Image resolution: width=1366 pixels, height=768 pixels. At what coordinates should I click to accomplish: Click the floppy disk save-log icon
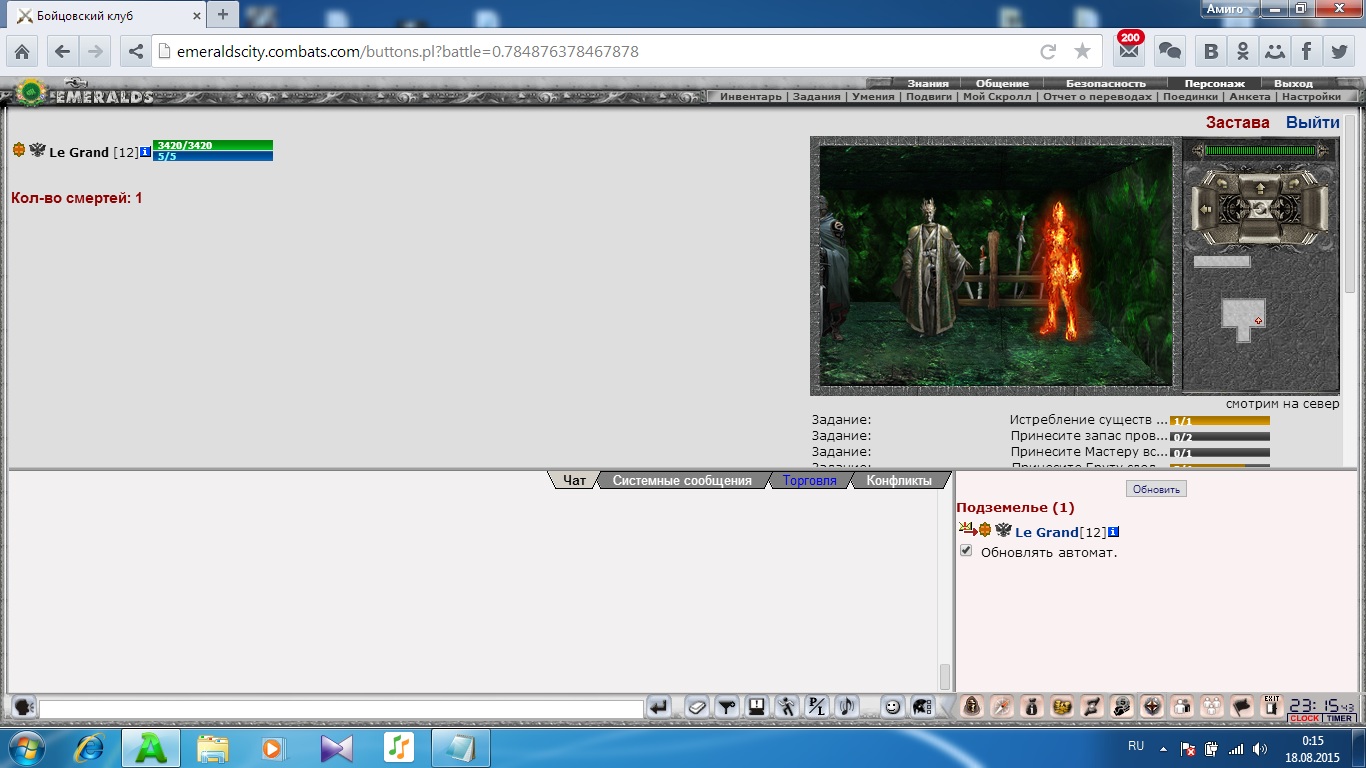pos(756,706)
